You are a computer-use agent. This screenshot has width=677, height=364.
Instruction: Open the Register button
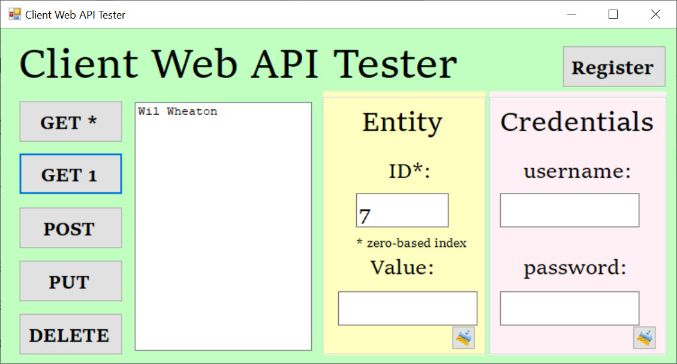(614, 66)
